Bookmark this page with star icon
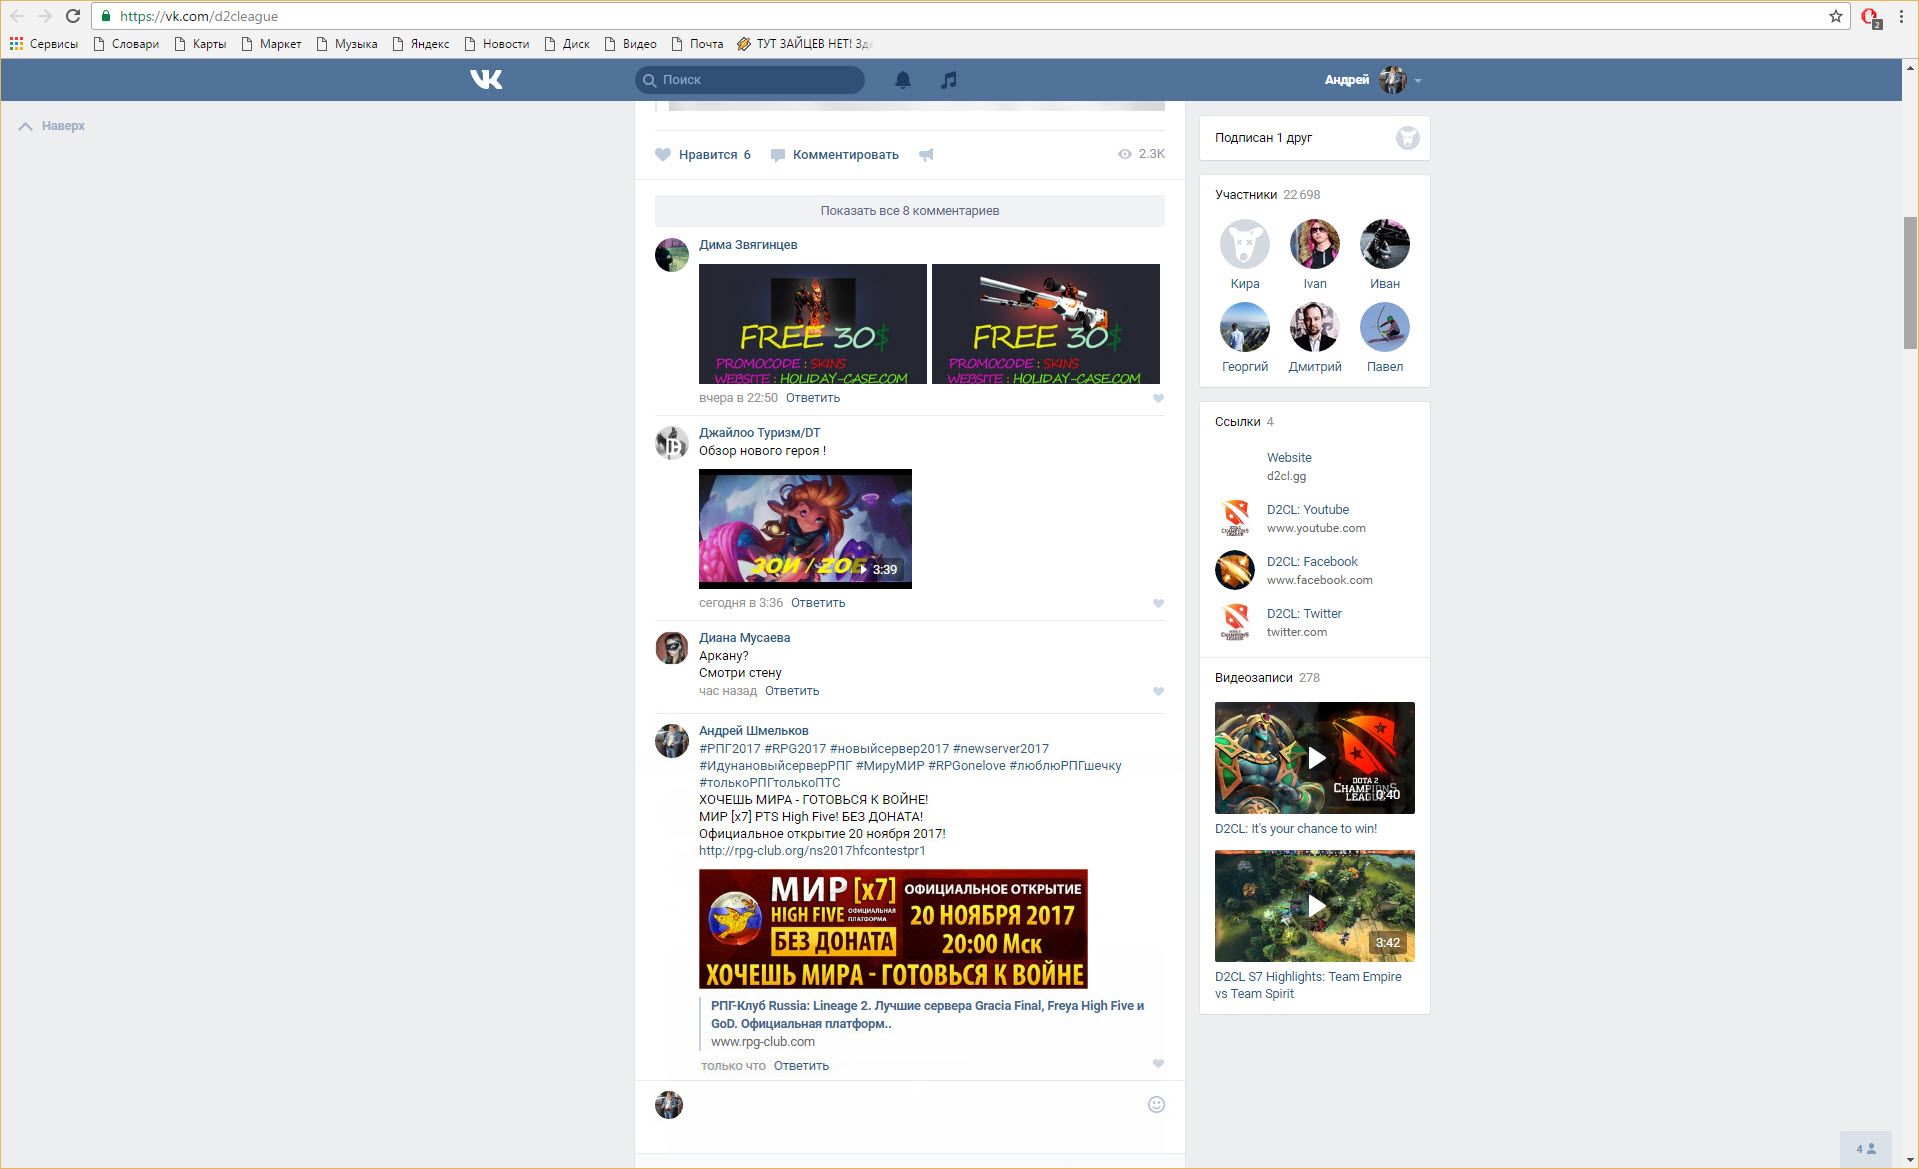The width and height of the screenshot is (1919, 1169). tap(1835, 16)
